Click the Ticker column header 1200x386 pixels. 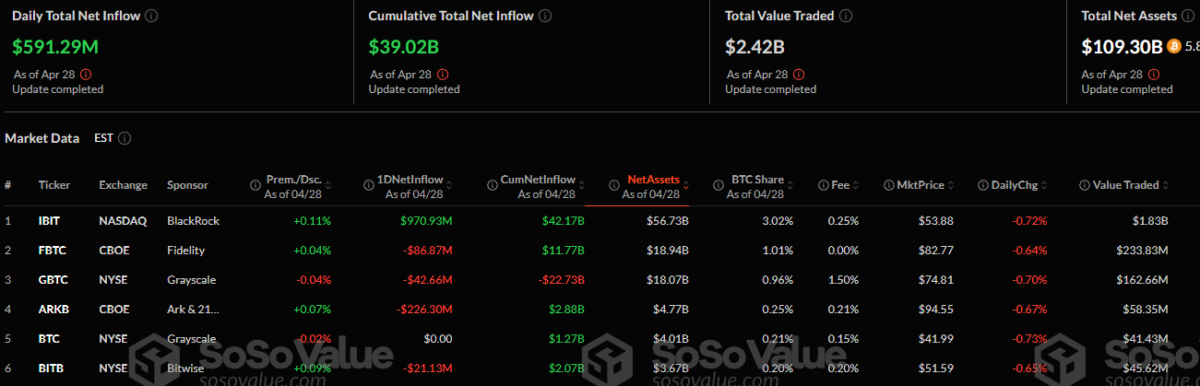(x=53, y=185)
